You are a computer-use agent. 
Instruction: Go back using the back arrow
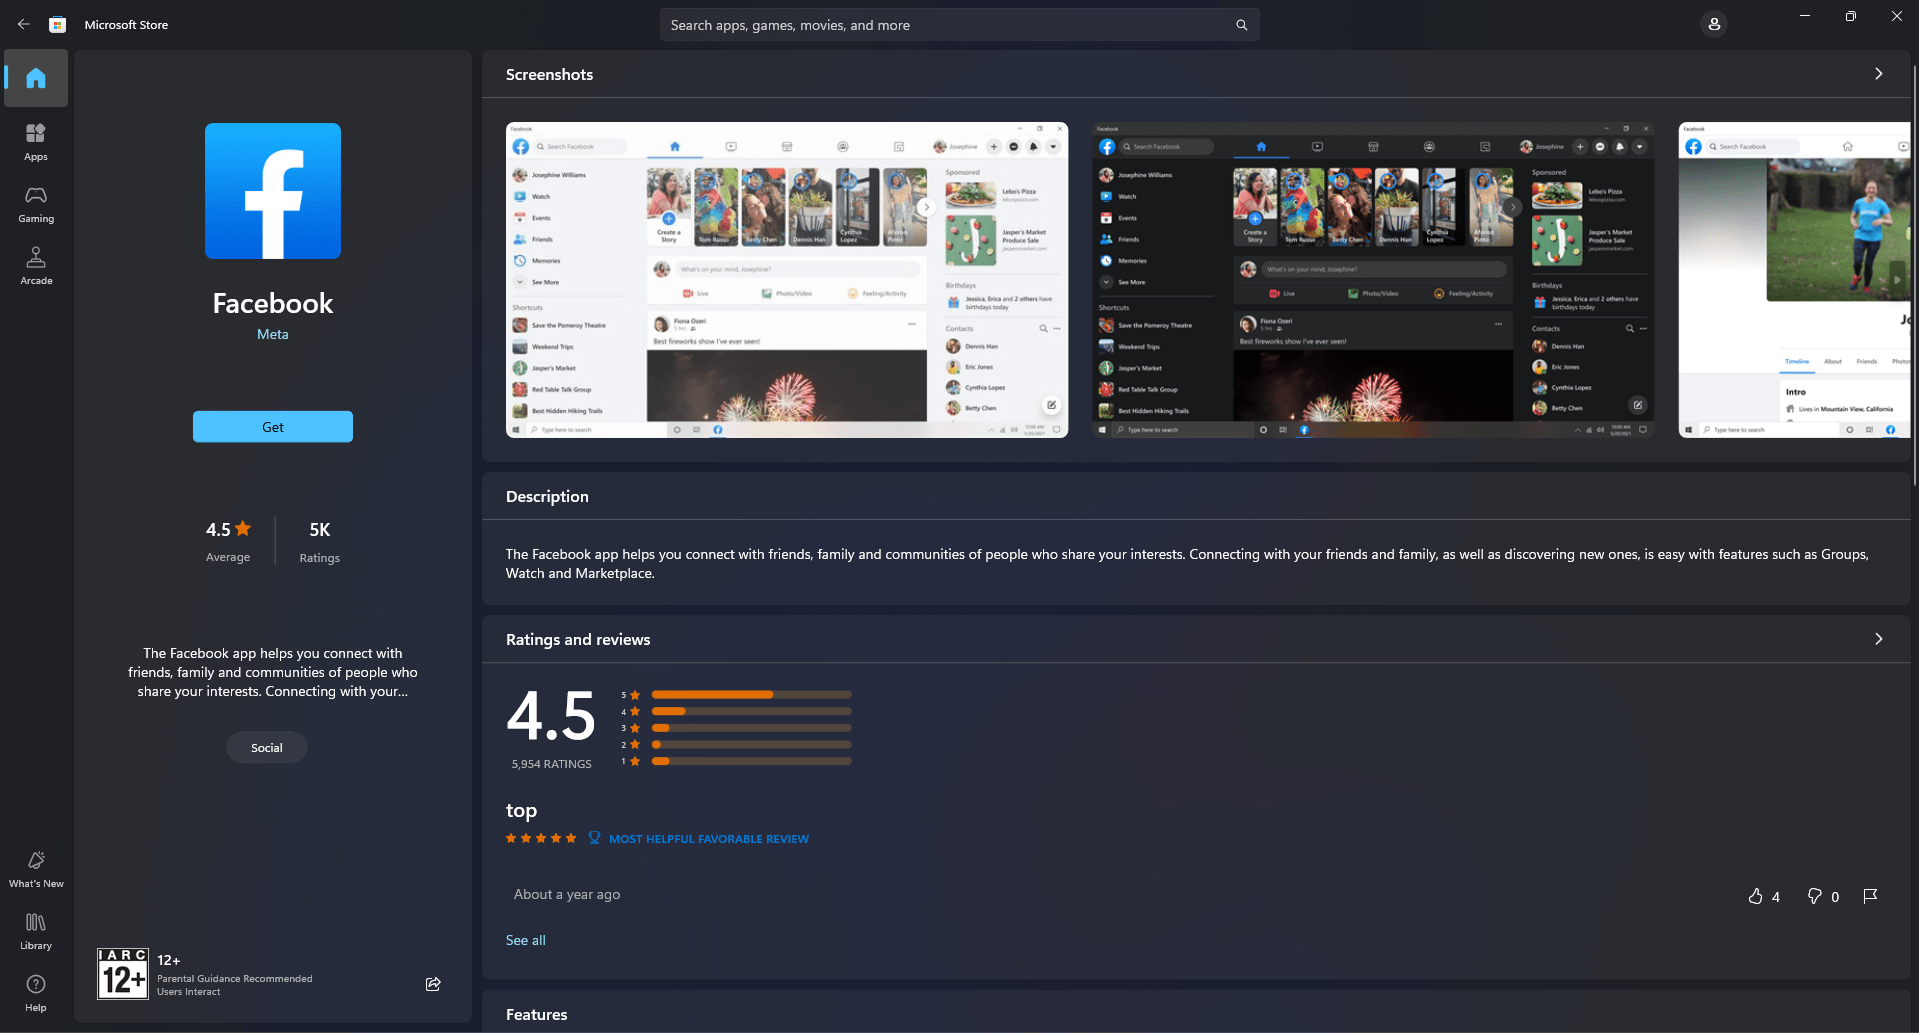click(x=24, y=24)
